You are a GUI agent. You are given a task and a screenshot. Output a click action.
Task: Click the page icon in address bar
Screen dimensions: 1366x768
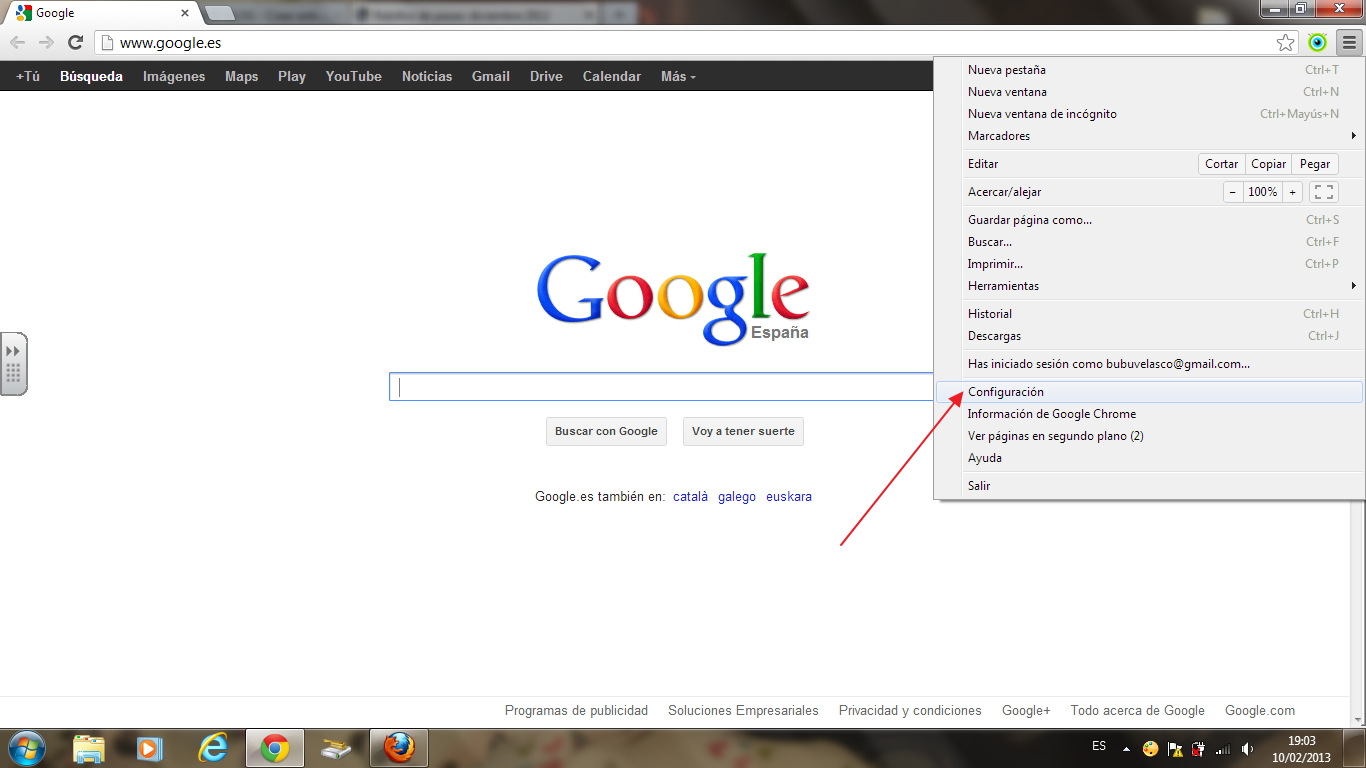(107, 43)
